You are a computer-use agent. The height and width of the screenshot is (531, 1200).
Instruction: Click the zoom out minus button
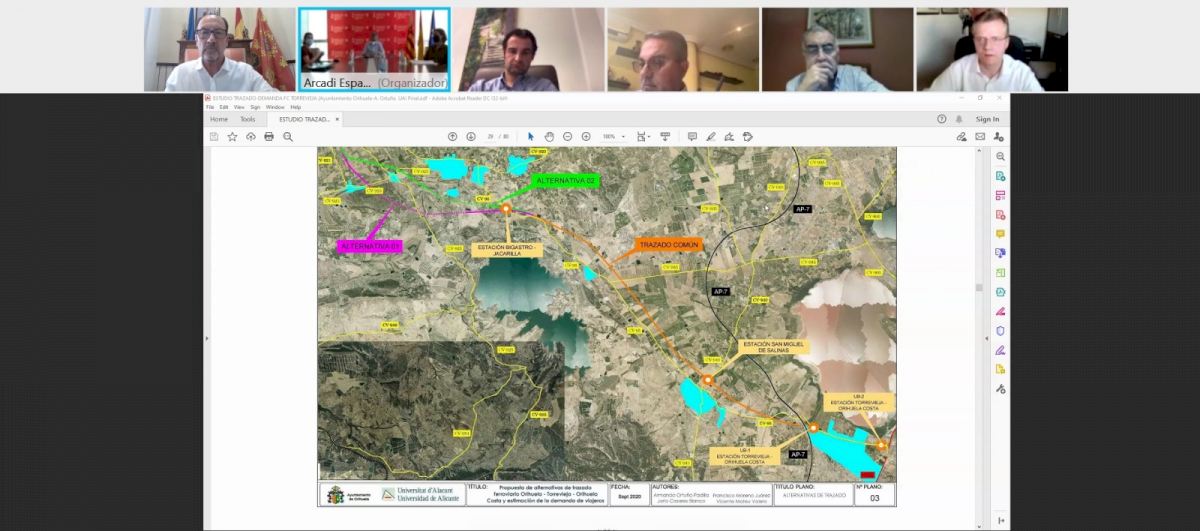567,136
